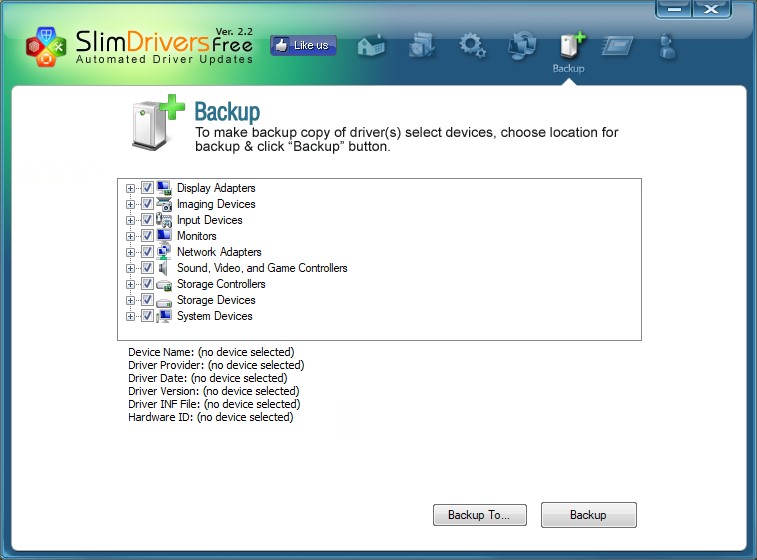
Task: Click the Like us button
Action: [x=303, y=45]
